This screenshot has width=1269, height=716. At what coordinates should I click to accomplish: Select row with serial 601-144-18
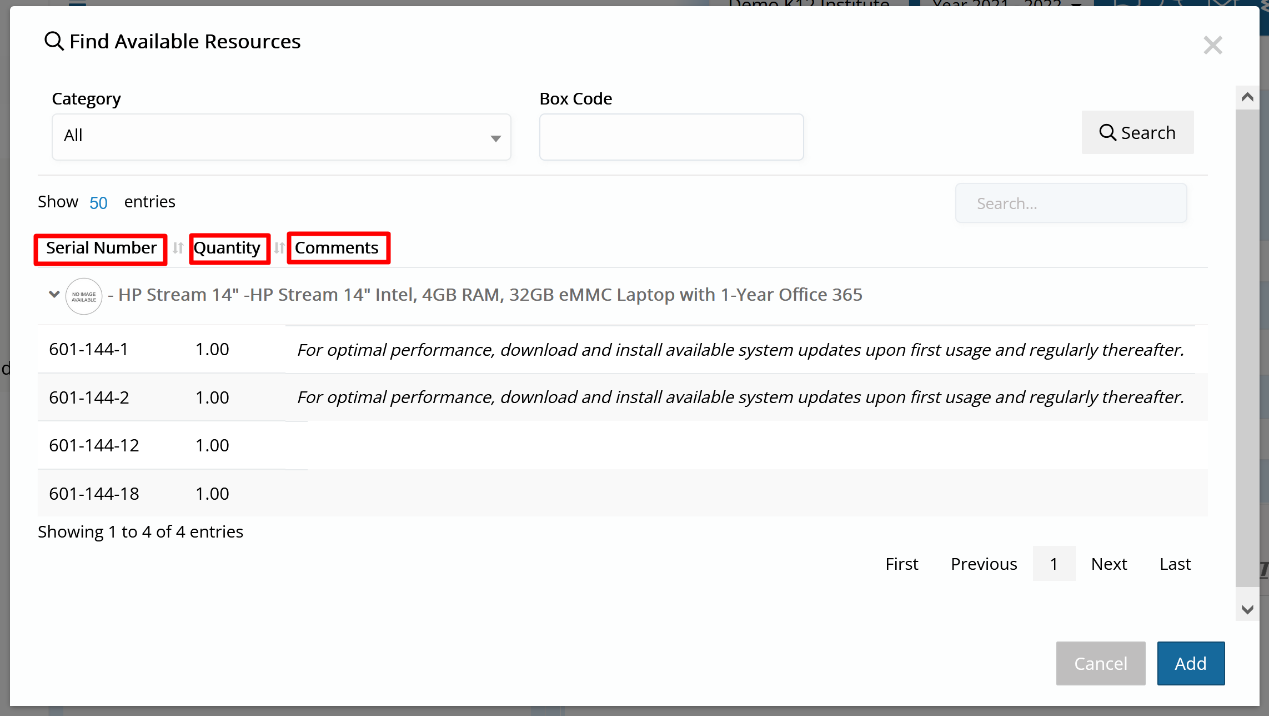click(622, 493)
